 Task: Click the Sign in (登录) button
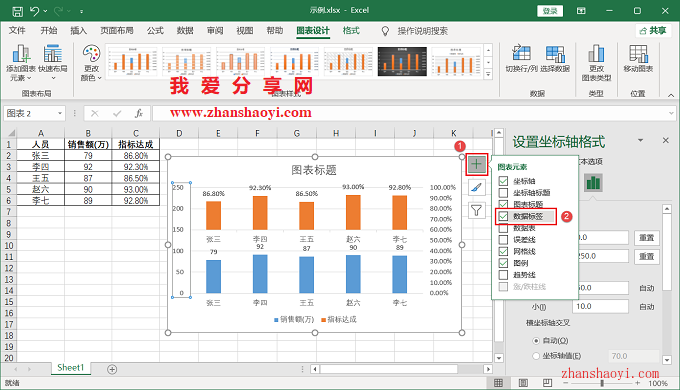[550, 11]
